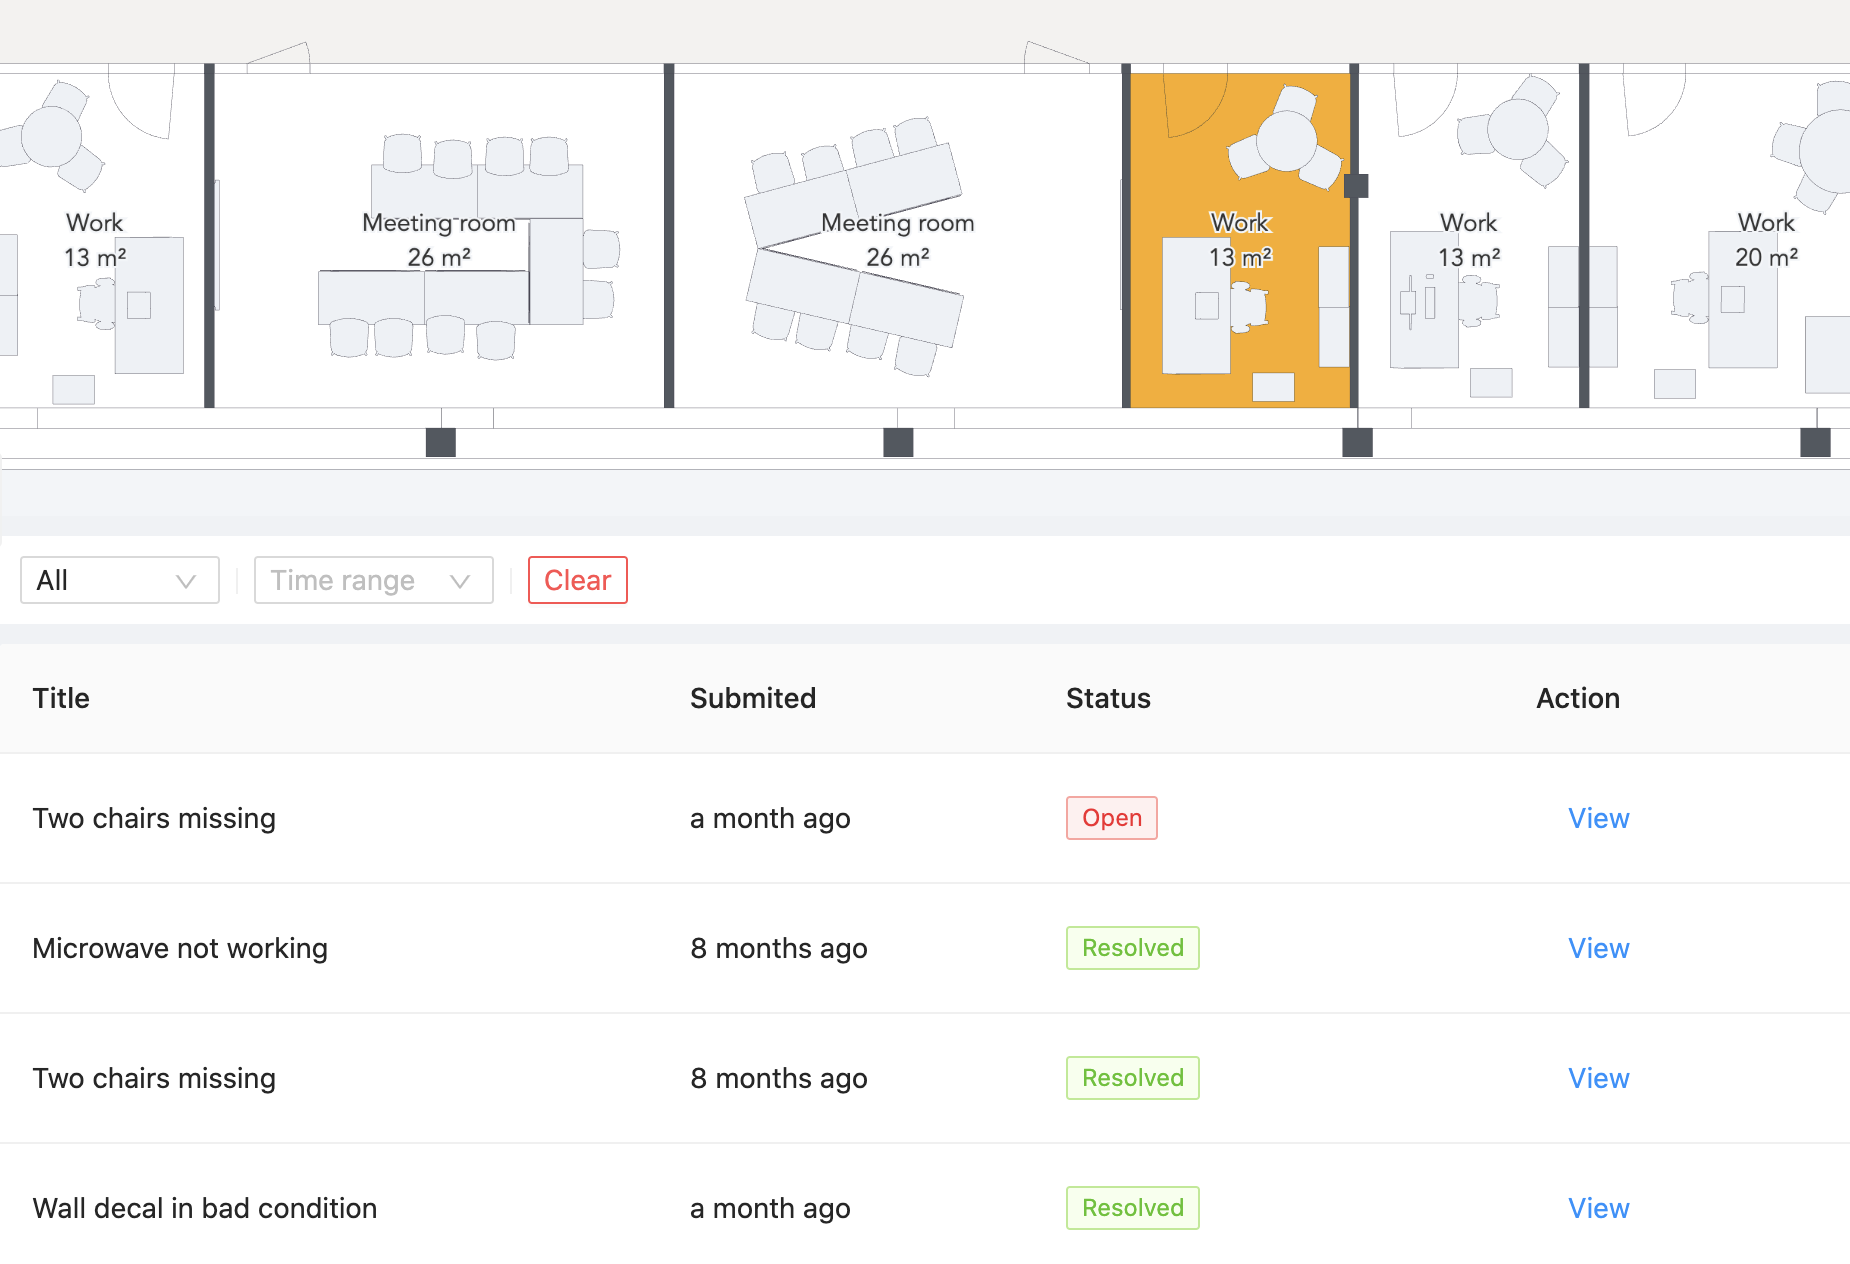Select the Work 20 m² room

click(1720, 240)
